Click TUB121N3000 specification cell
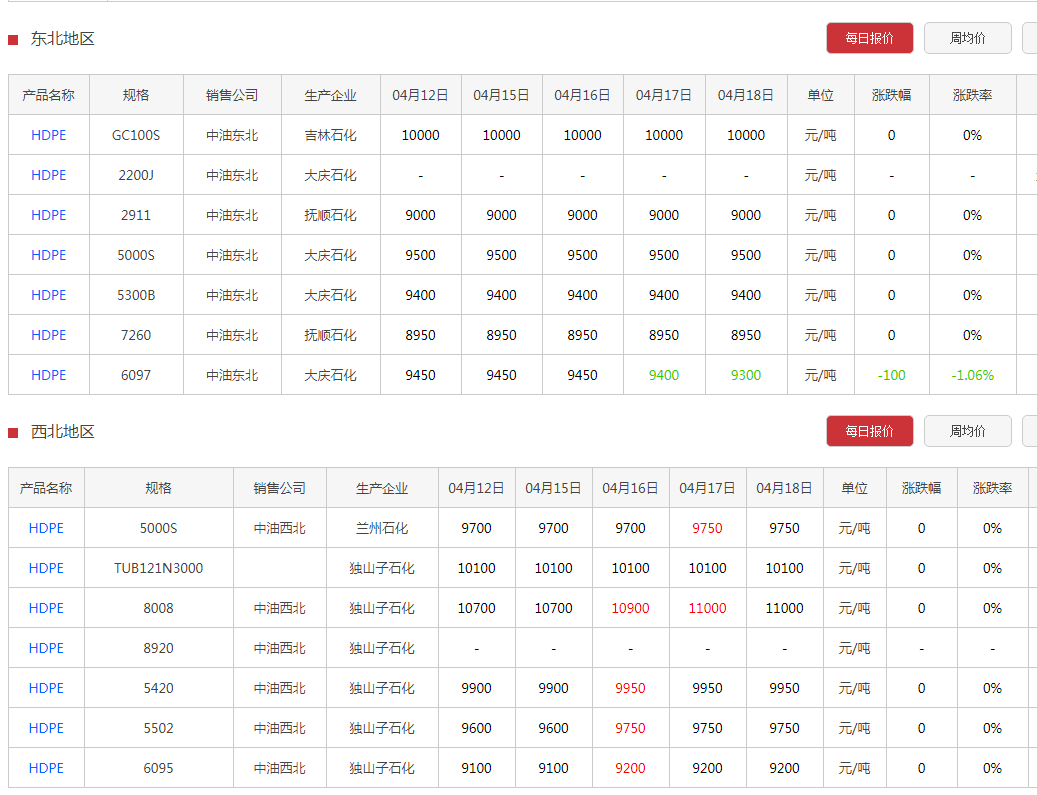 (159, 568)
